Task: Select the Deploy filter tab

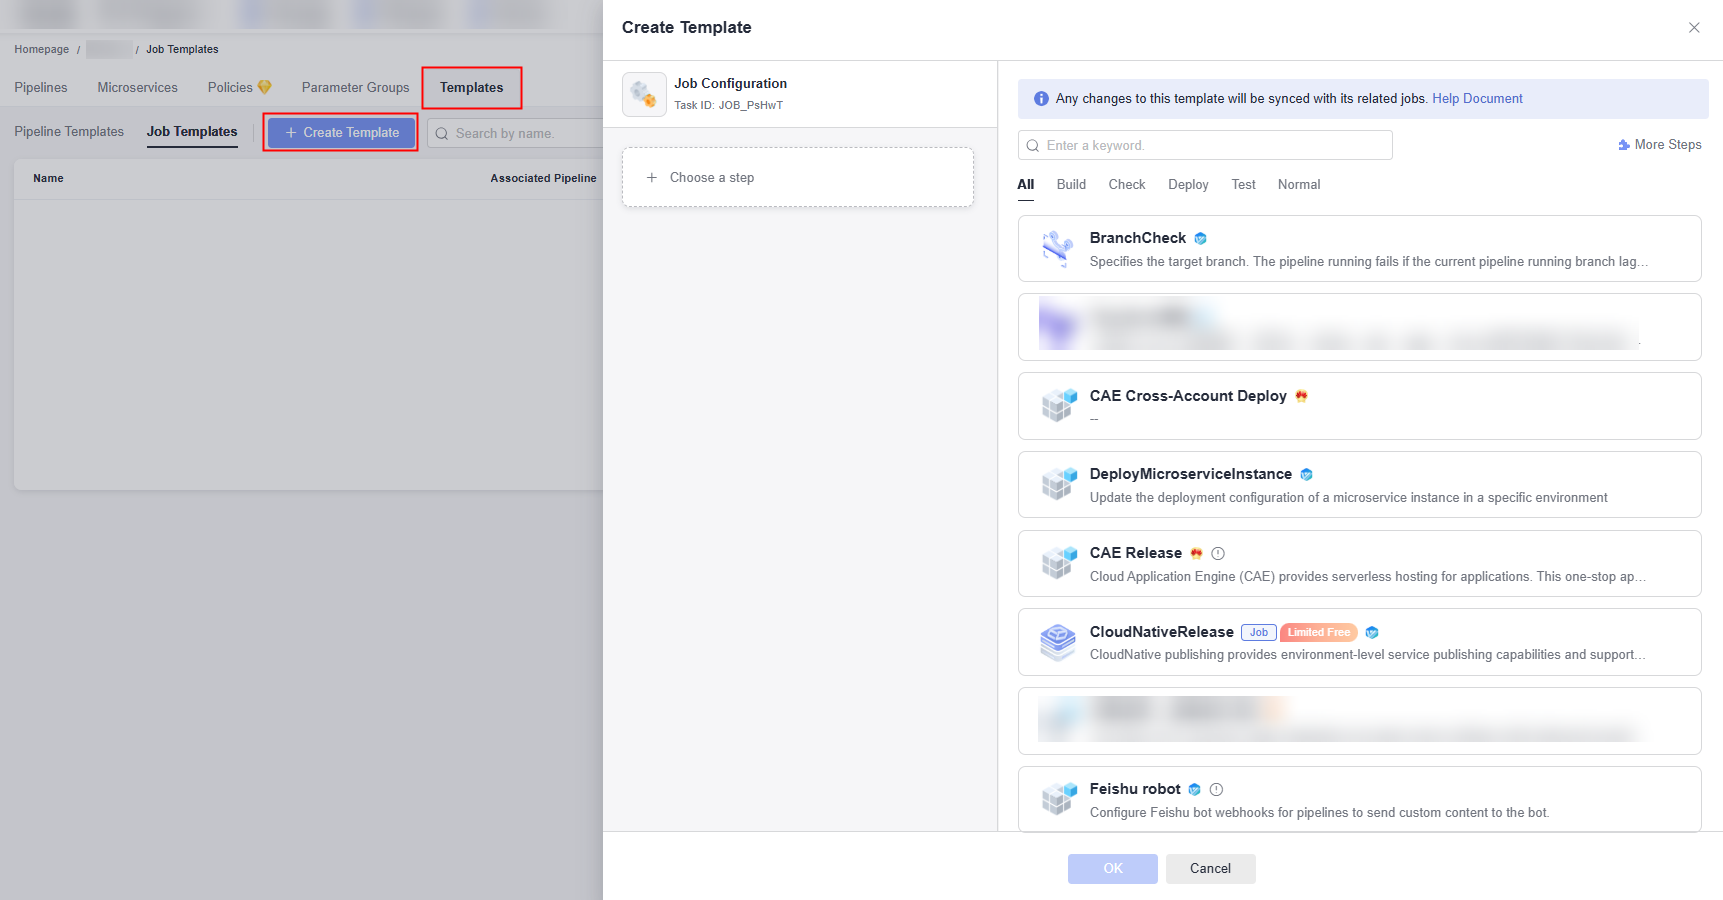Action: 1188,185
